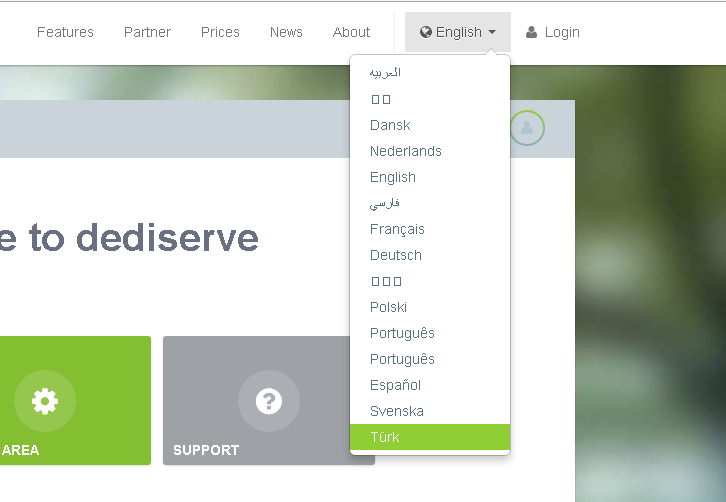Select Dansk from language list

pyautogui.click(x=430, y=125)
